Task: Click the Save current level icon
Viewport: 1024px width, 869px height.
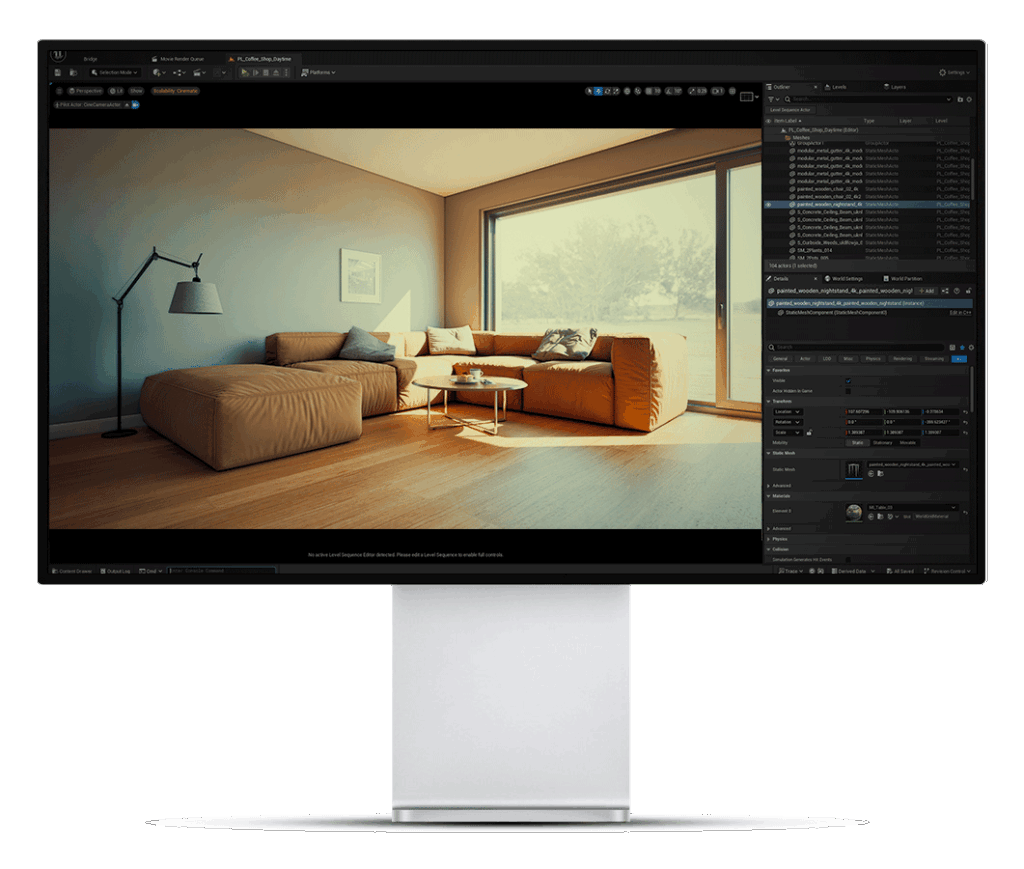Action: tap(58, 72)
